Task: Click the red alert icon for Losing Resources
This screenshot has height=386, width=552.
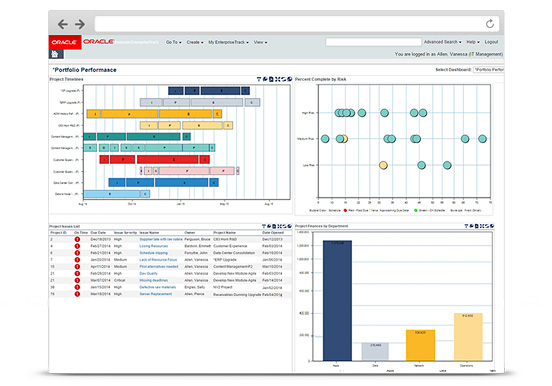Action: 77,246
